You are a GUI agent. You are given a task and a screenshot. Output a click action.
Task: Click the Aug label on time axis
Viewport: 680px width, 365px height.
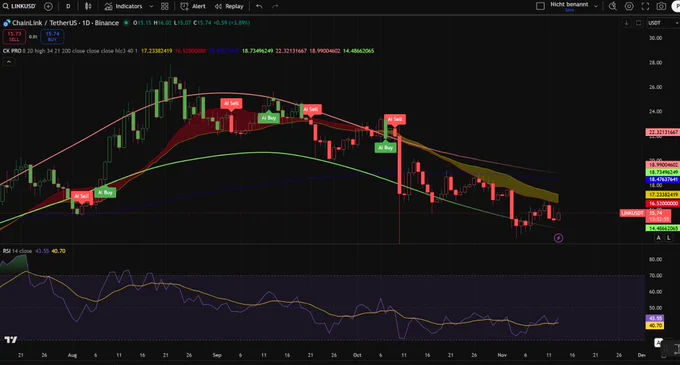tap(72, 355)
